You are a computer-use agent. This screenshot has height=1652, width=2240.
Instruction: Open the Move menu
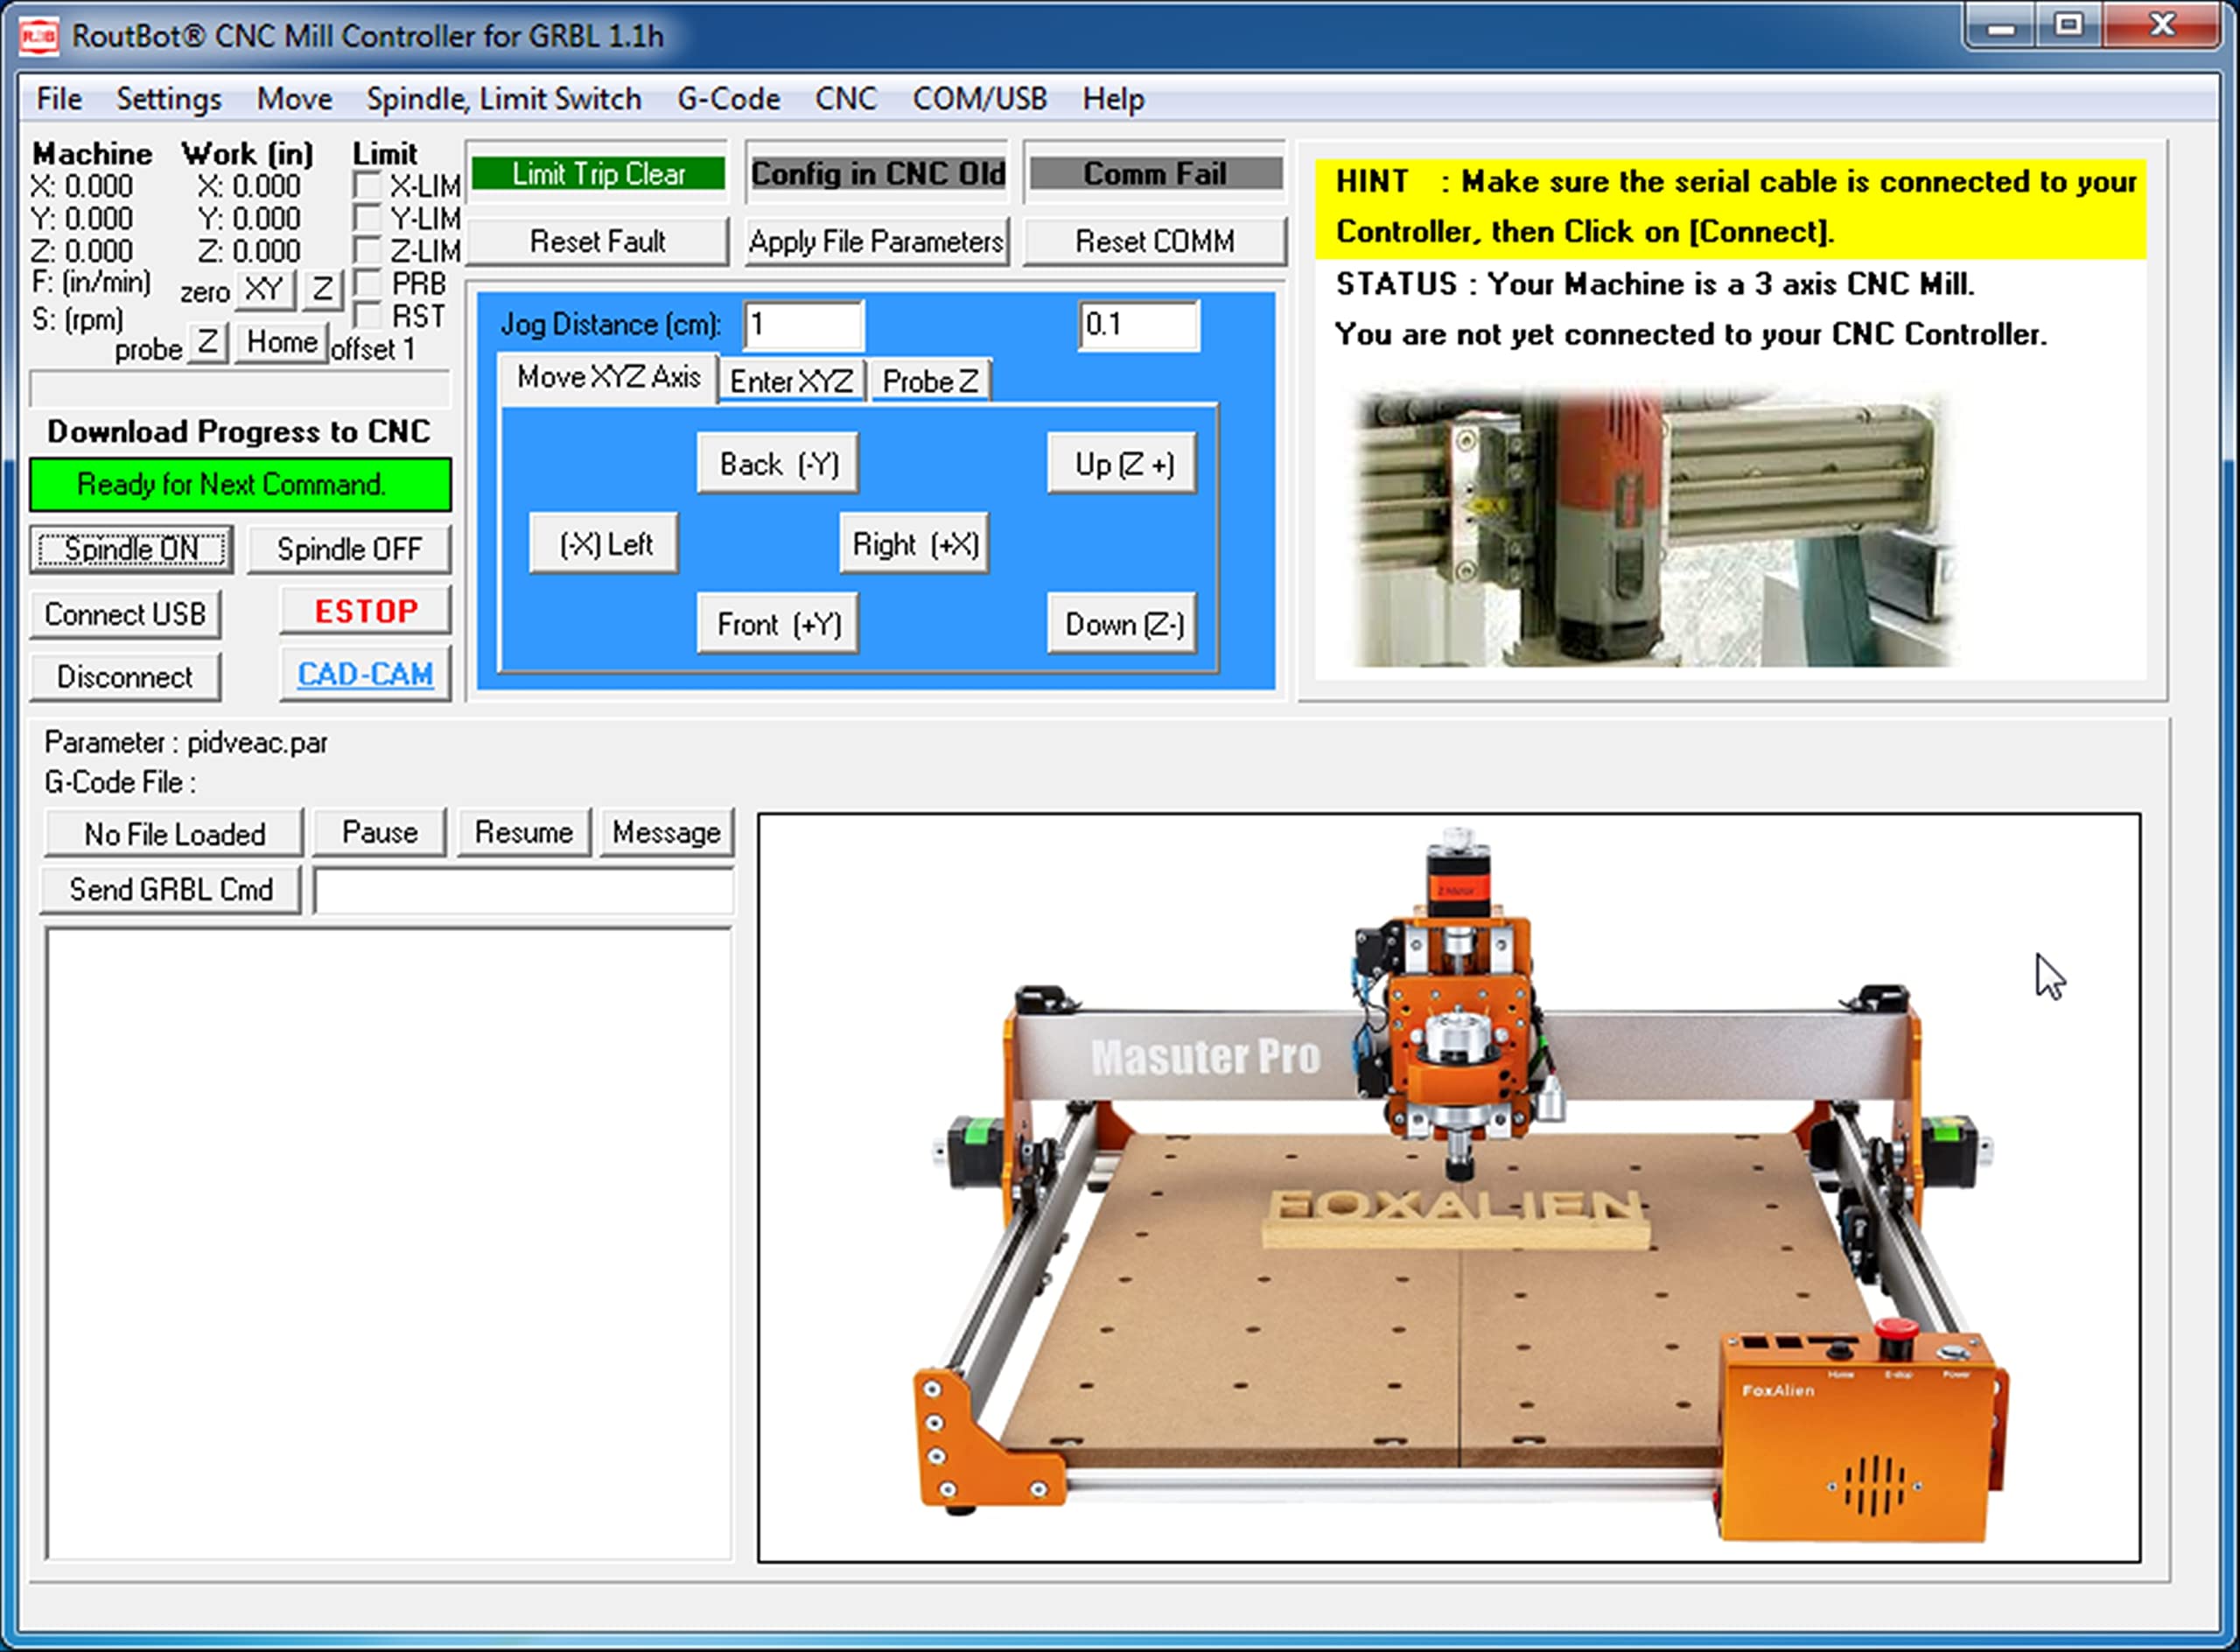tap(294, 99)
